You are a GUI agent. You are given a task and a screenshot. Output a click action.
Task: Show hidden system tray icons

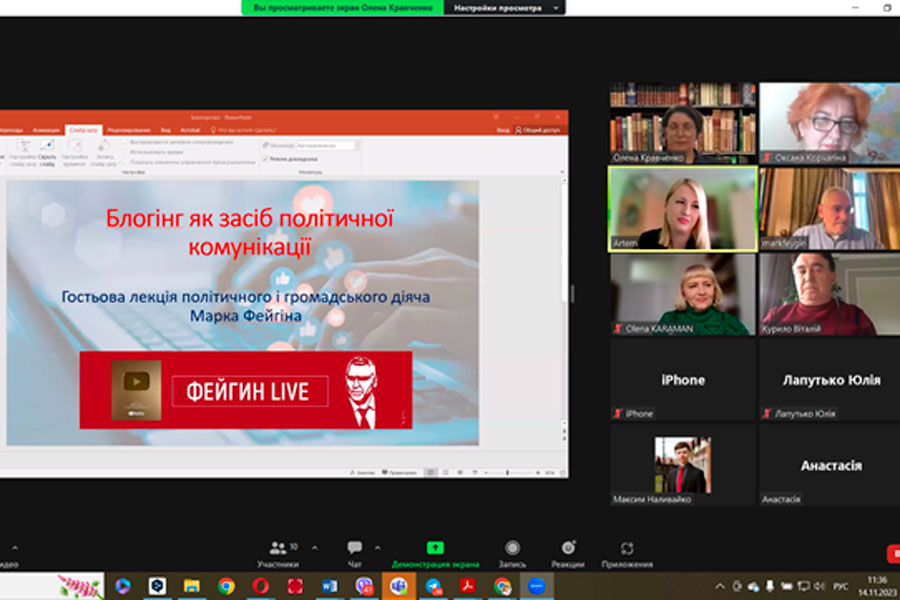719,586
